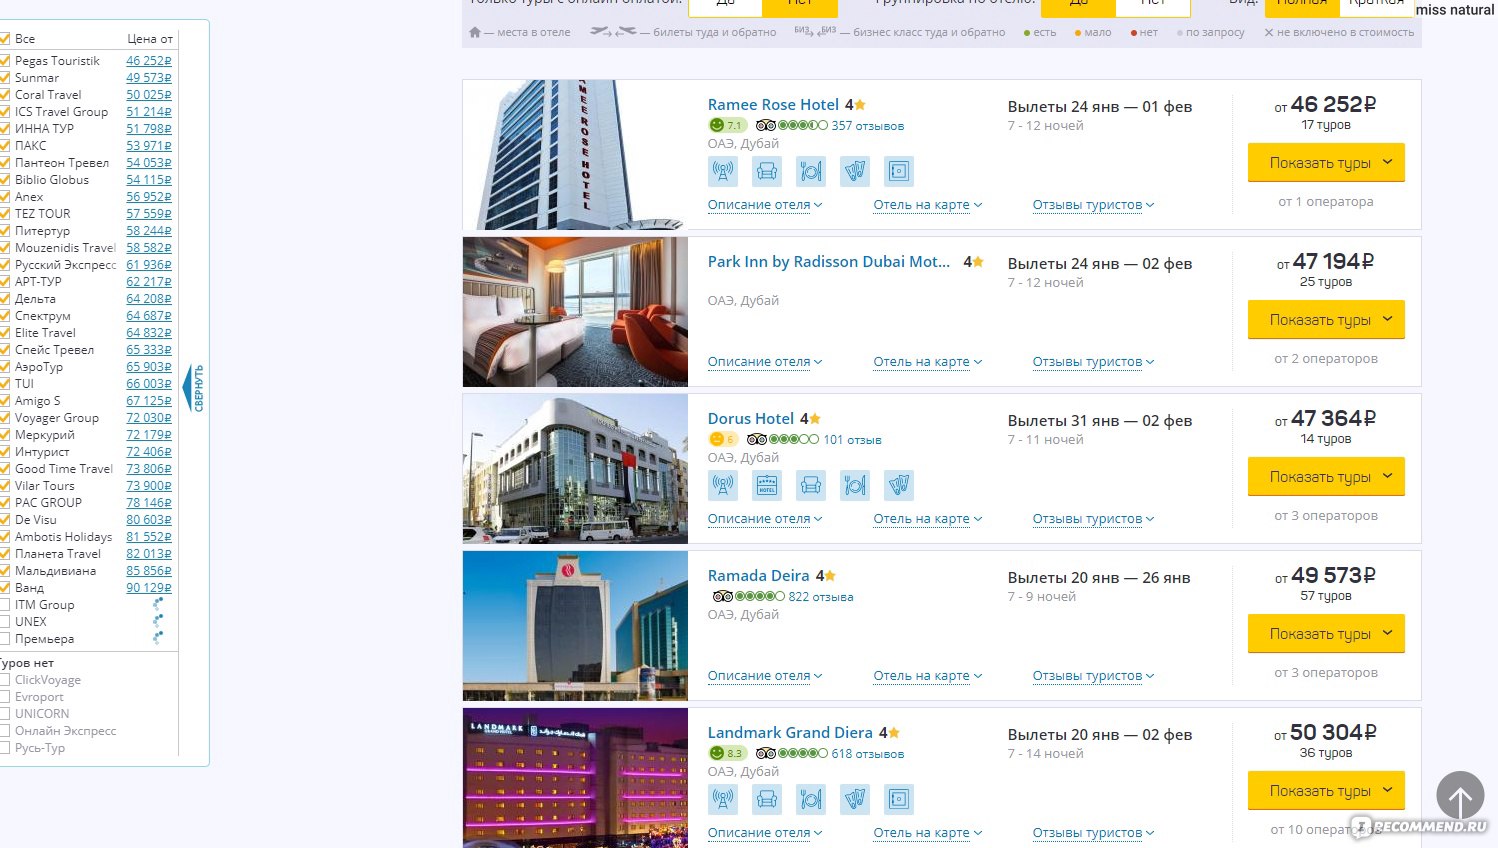Expand Отель на карте for Park Inn by Radisson
Viewport: 1498px width, 848px height.
click(928, 361)
